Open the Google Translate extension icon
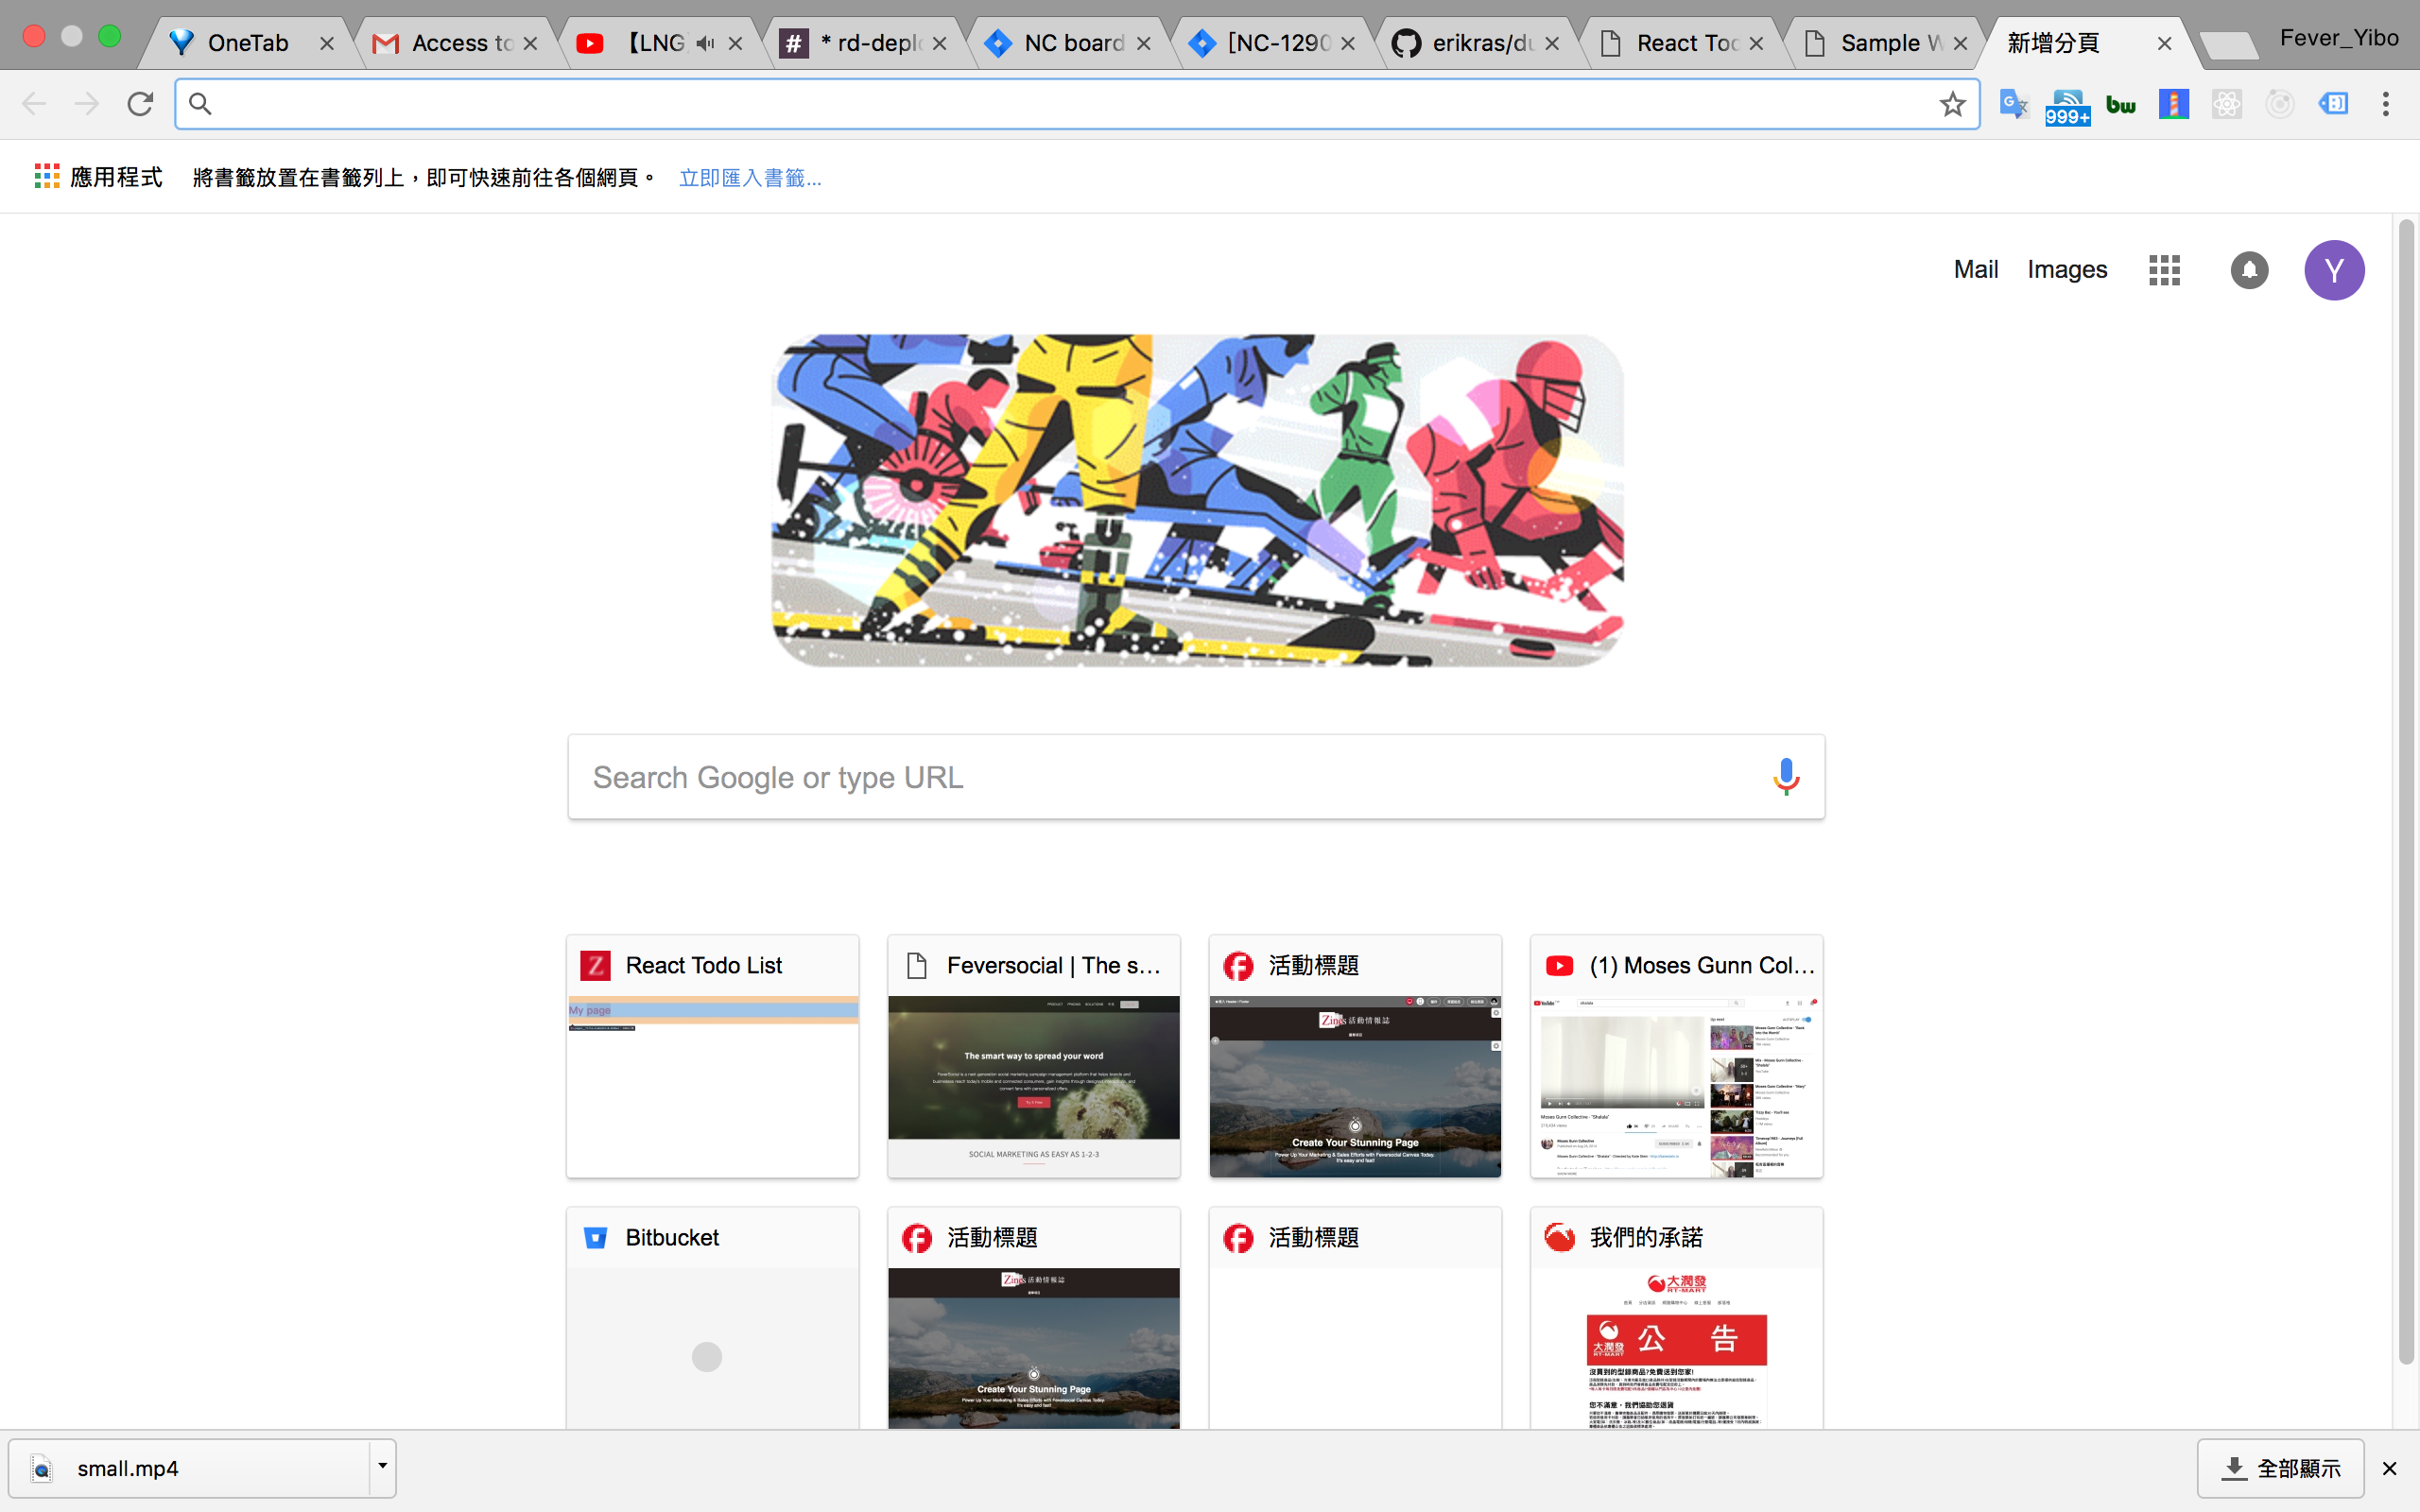Screen dimensions: 2420x1512 (x=2013, y=104)
